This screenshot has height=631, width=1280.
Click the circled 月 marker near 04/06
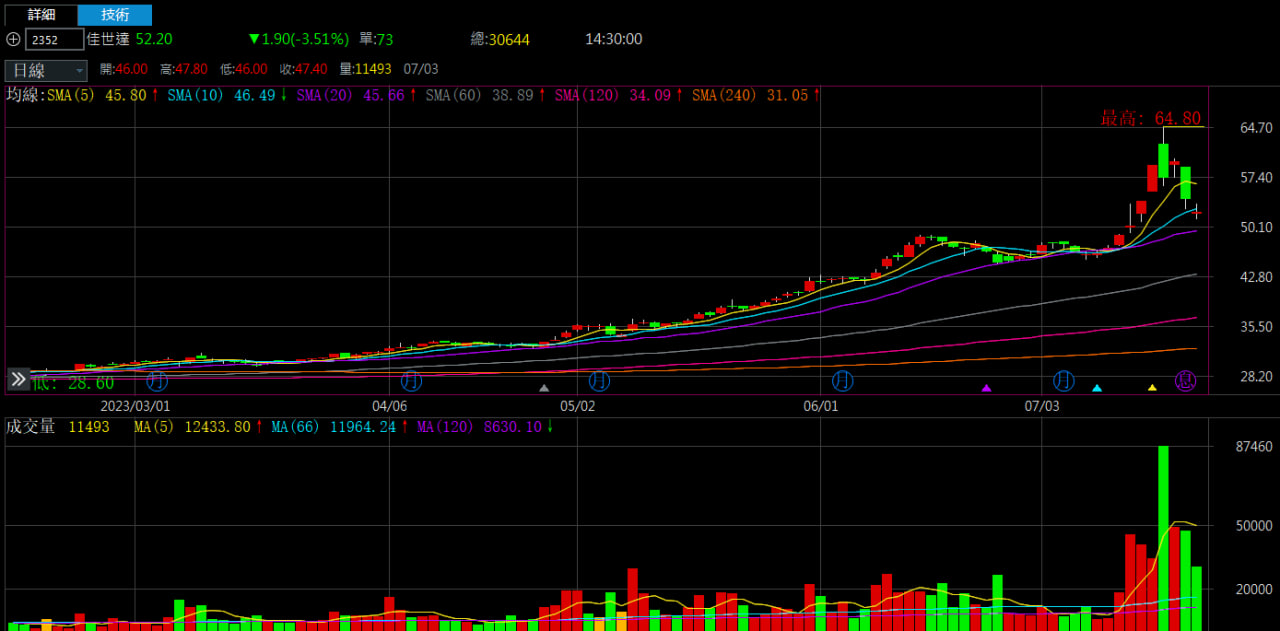coord(411,380)
